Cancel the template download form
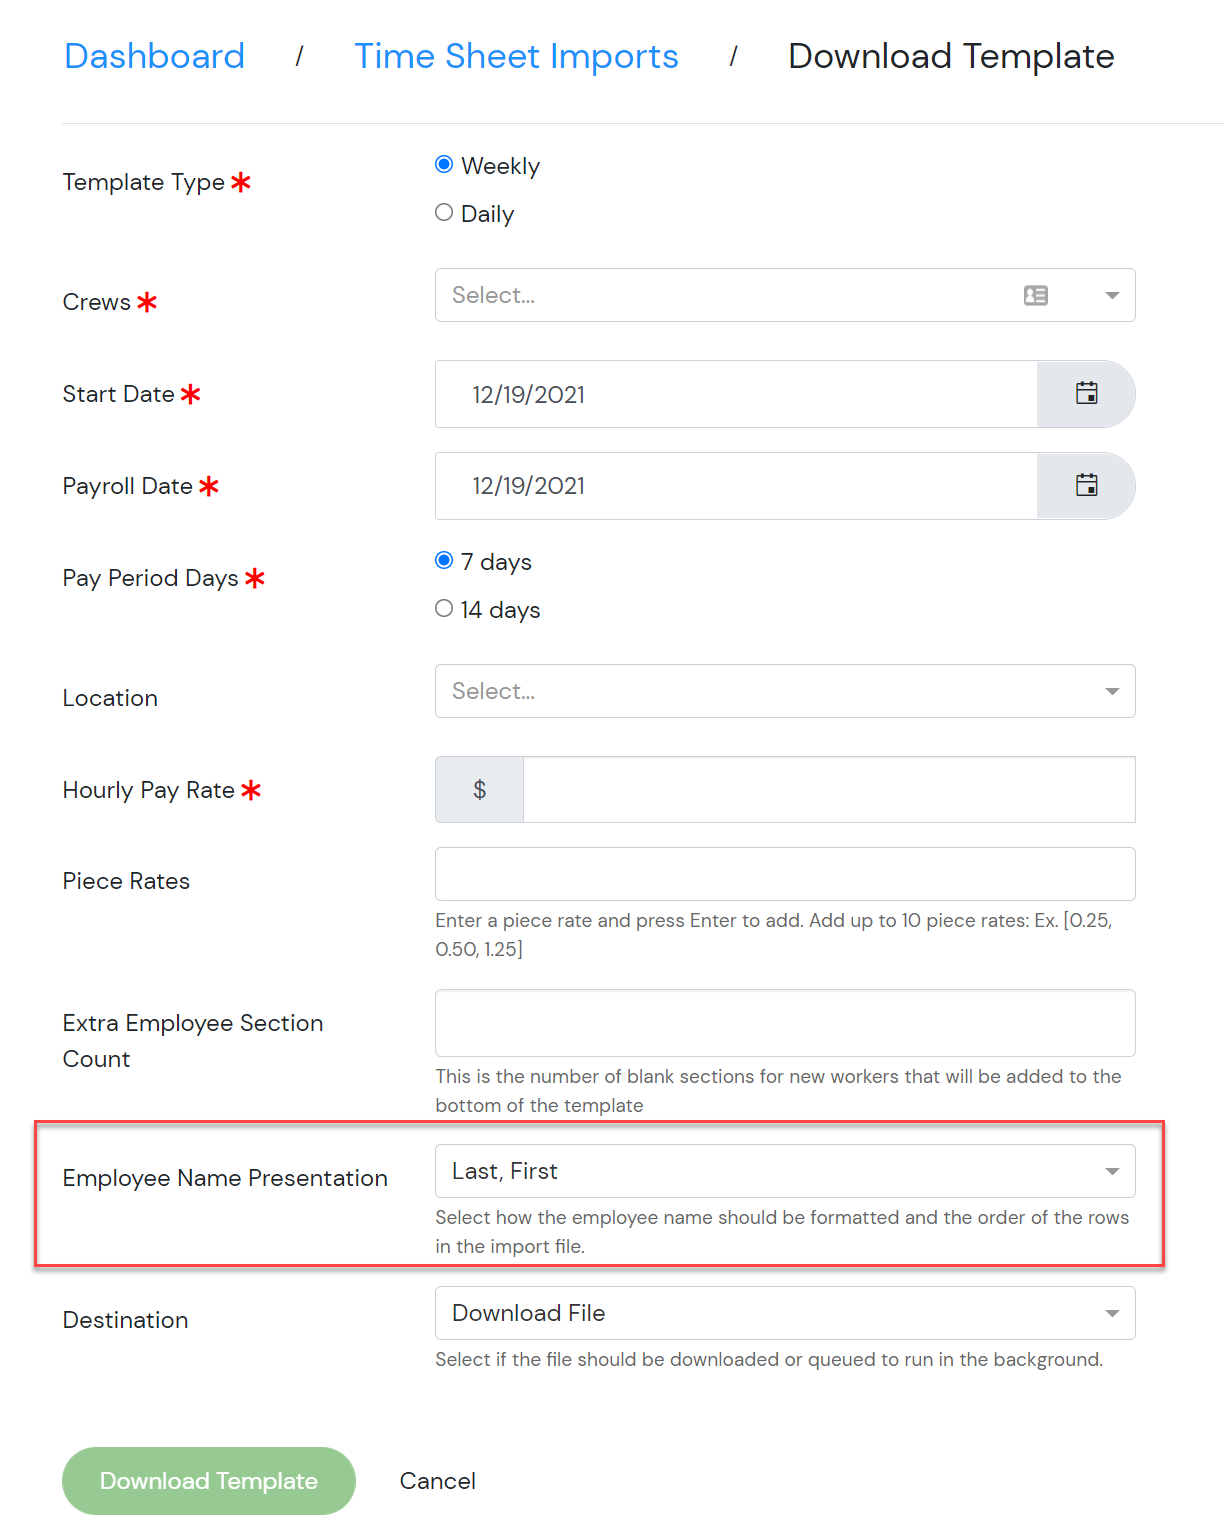The width and height of the screenshot is (1224, 1539). [x=438, y=1481]
